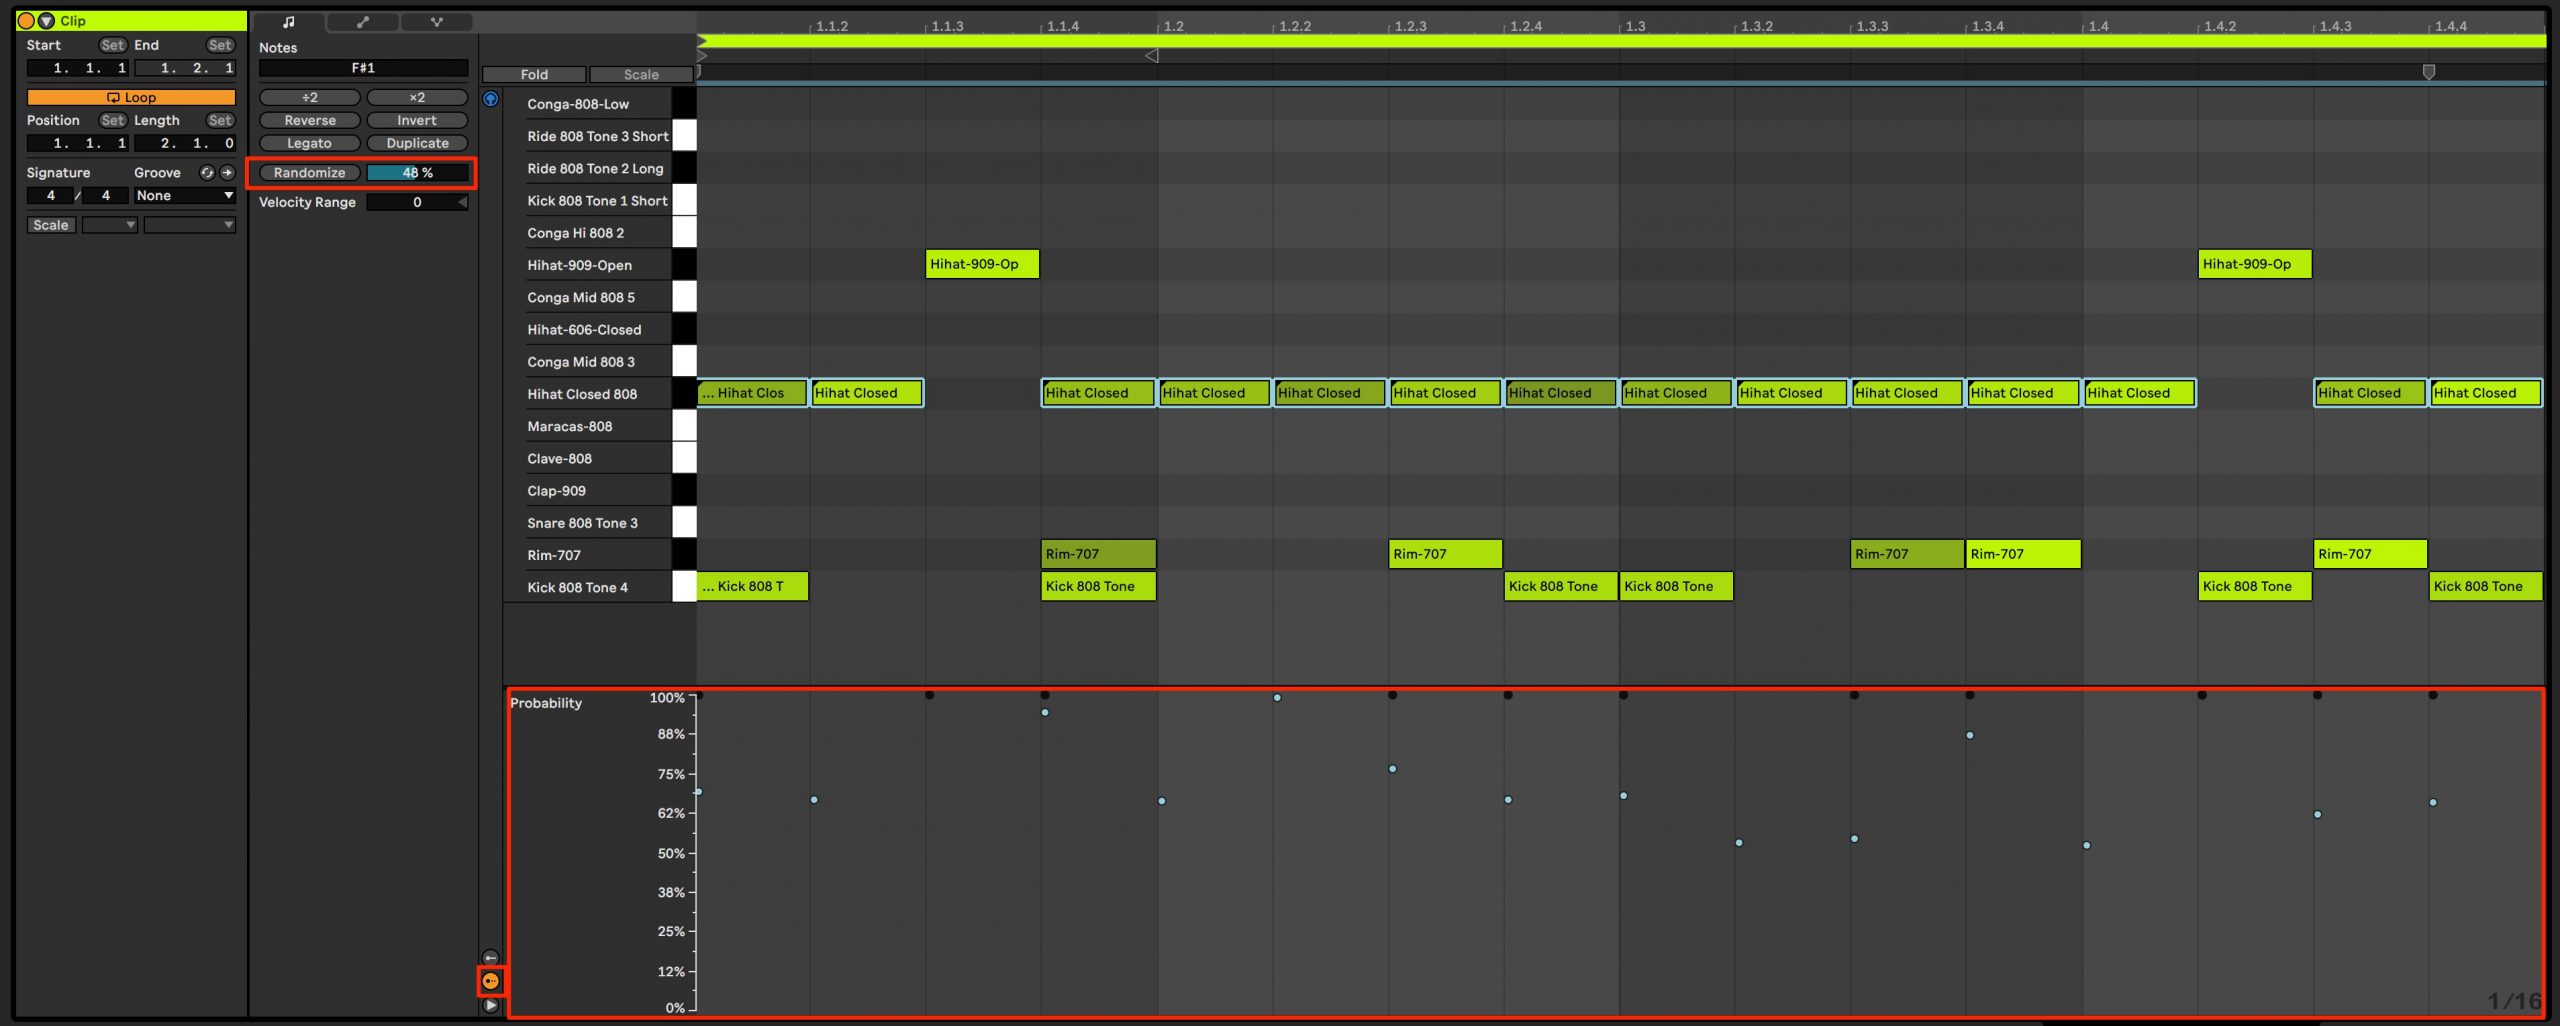Click the Set button next to Start
Screen dimensions: 2560x1026
point(113,45)
